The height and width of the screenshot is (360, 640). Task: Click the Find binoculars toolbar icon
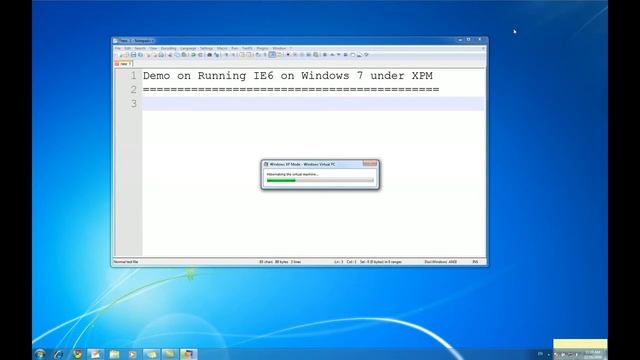pos(209,55)
